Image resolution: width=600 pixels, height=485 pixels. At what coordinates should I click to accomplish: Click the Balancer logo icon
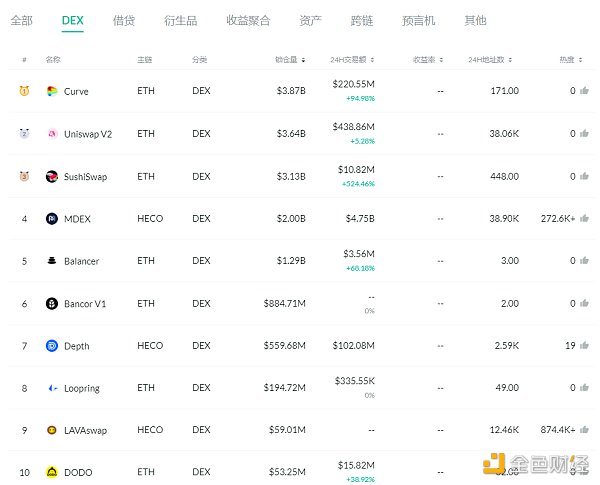pos(51,261)
